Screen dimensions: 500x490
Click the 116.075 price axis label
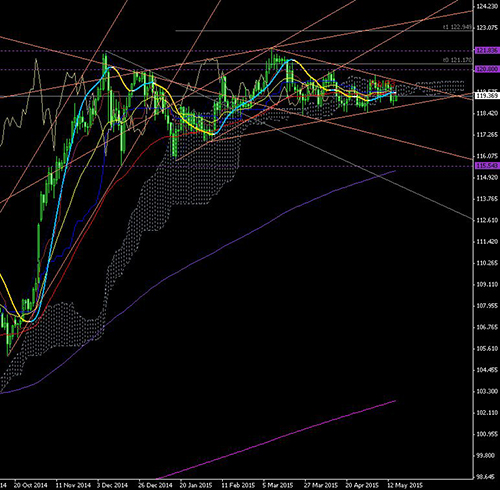(x=487, y=156)
